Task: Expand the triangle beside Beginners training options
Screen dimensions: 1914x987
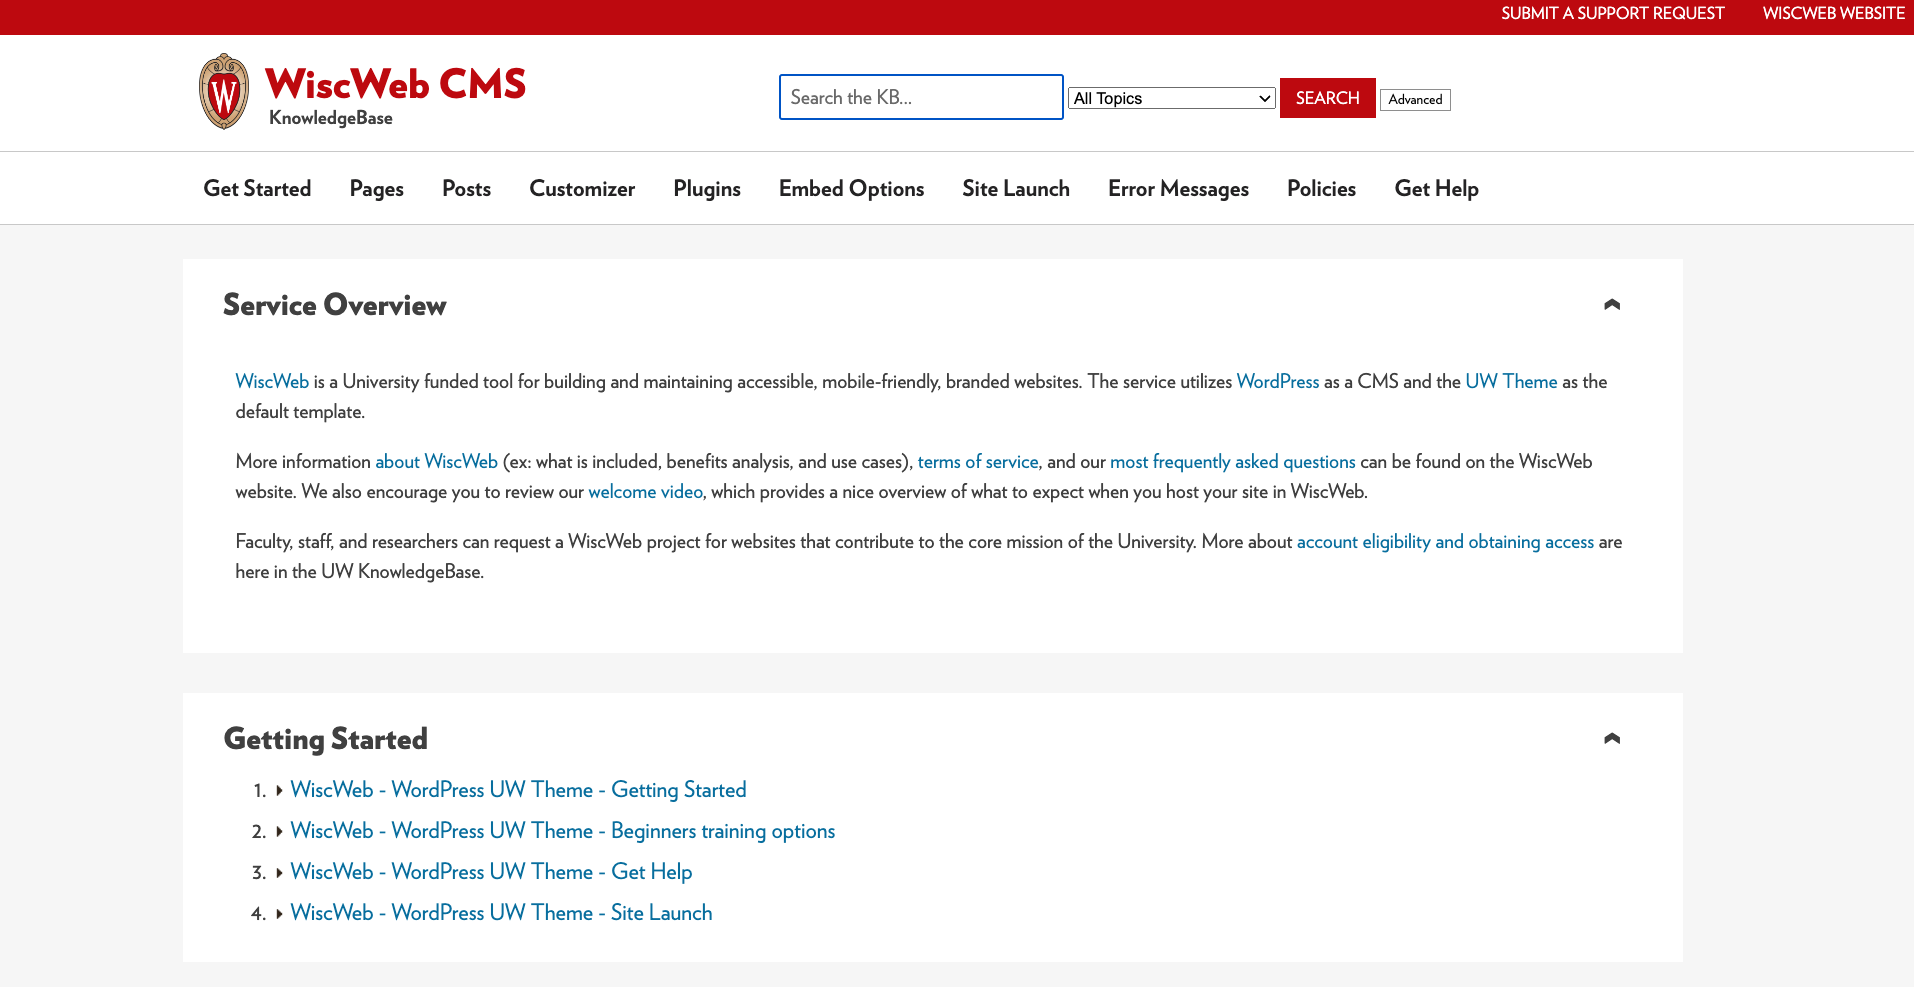Action: tap(279, 831)
